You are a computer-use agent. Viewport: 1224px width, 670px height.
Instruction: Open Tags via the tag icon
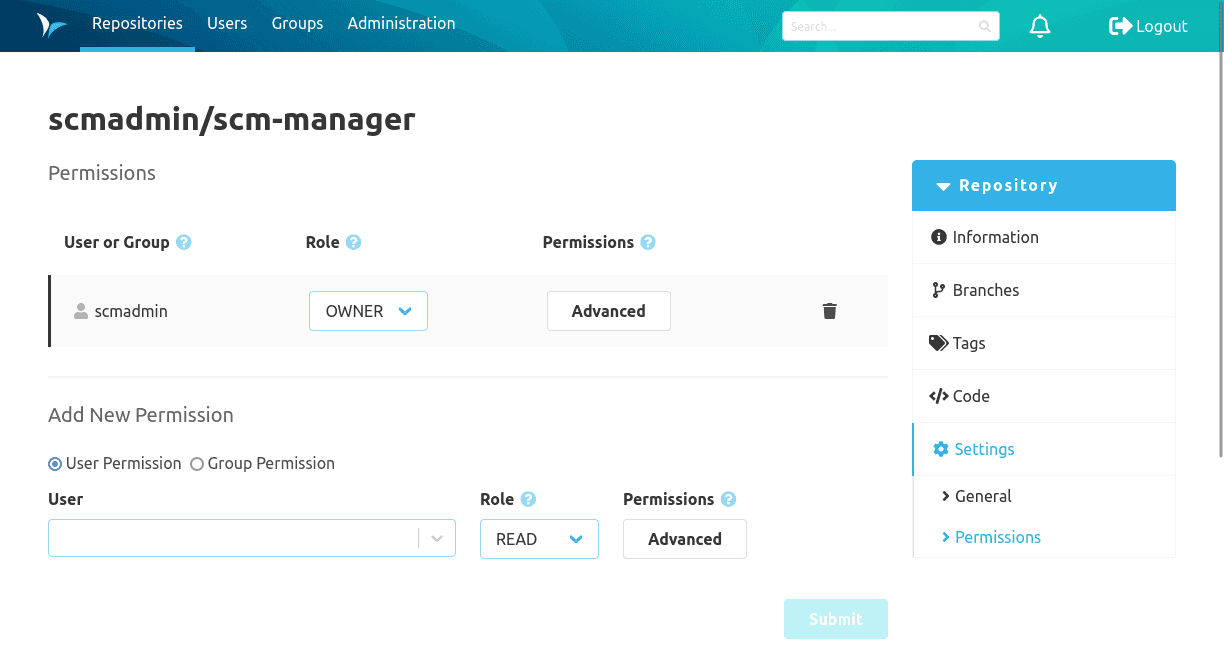click(x=938, y=343)
